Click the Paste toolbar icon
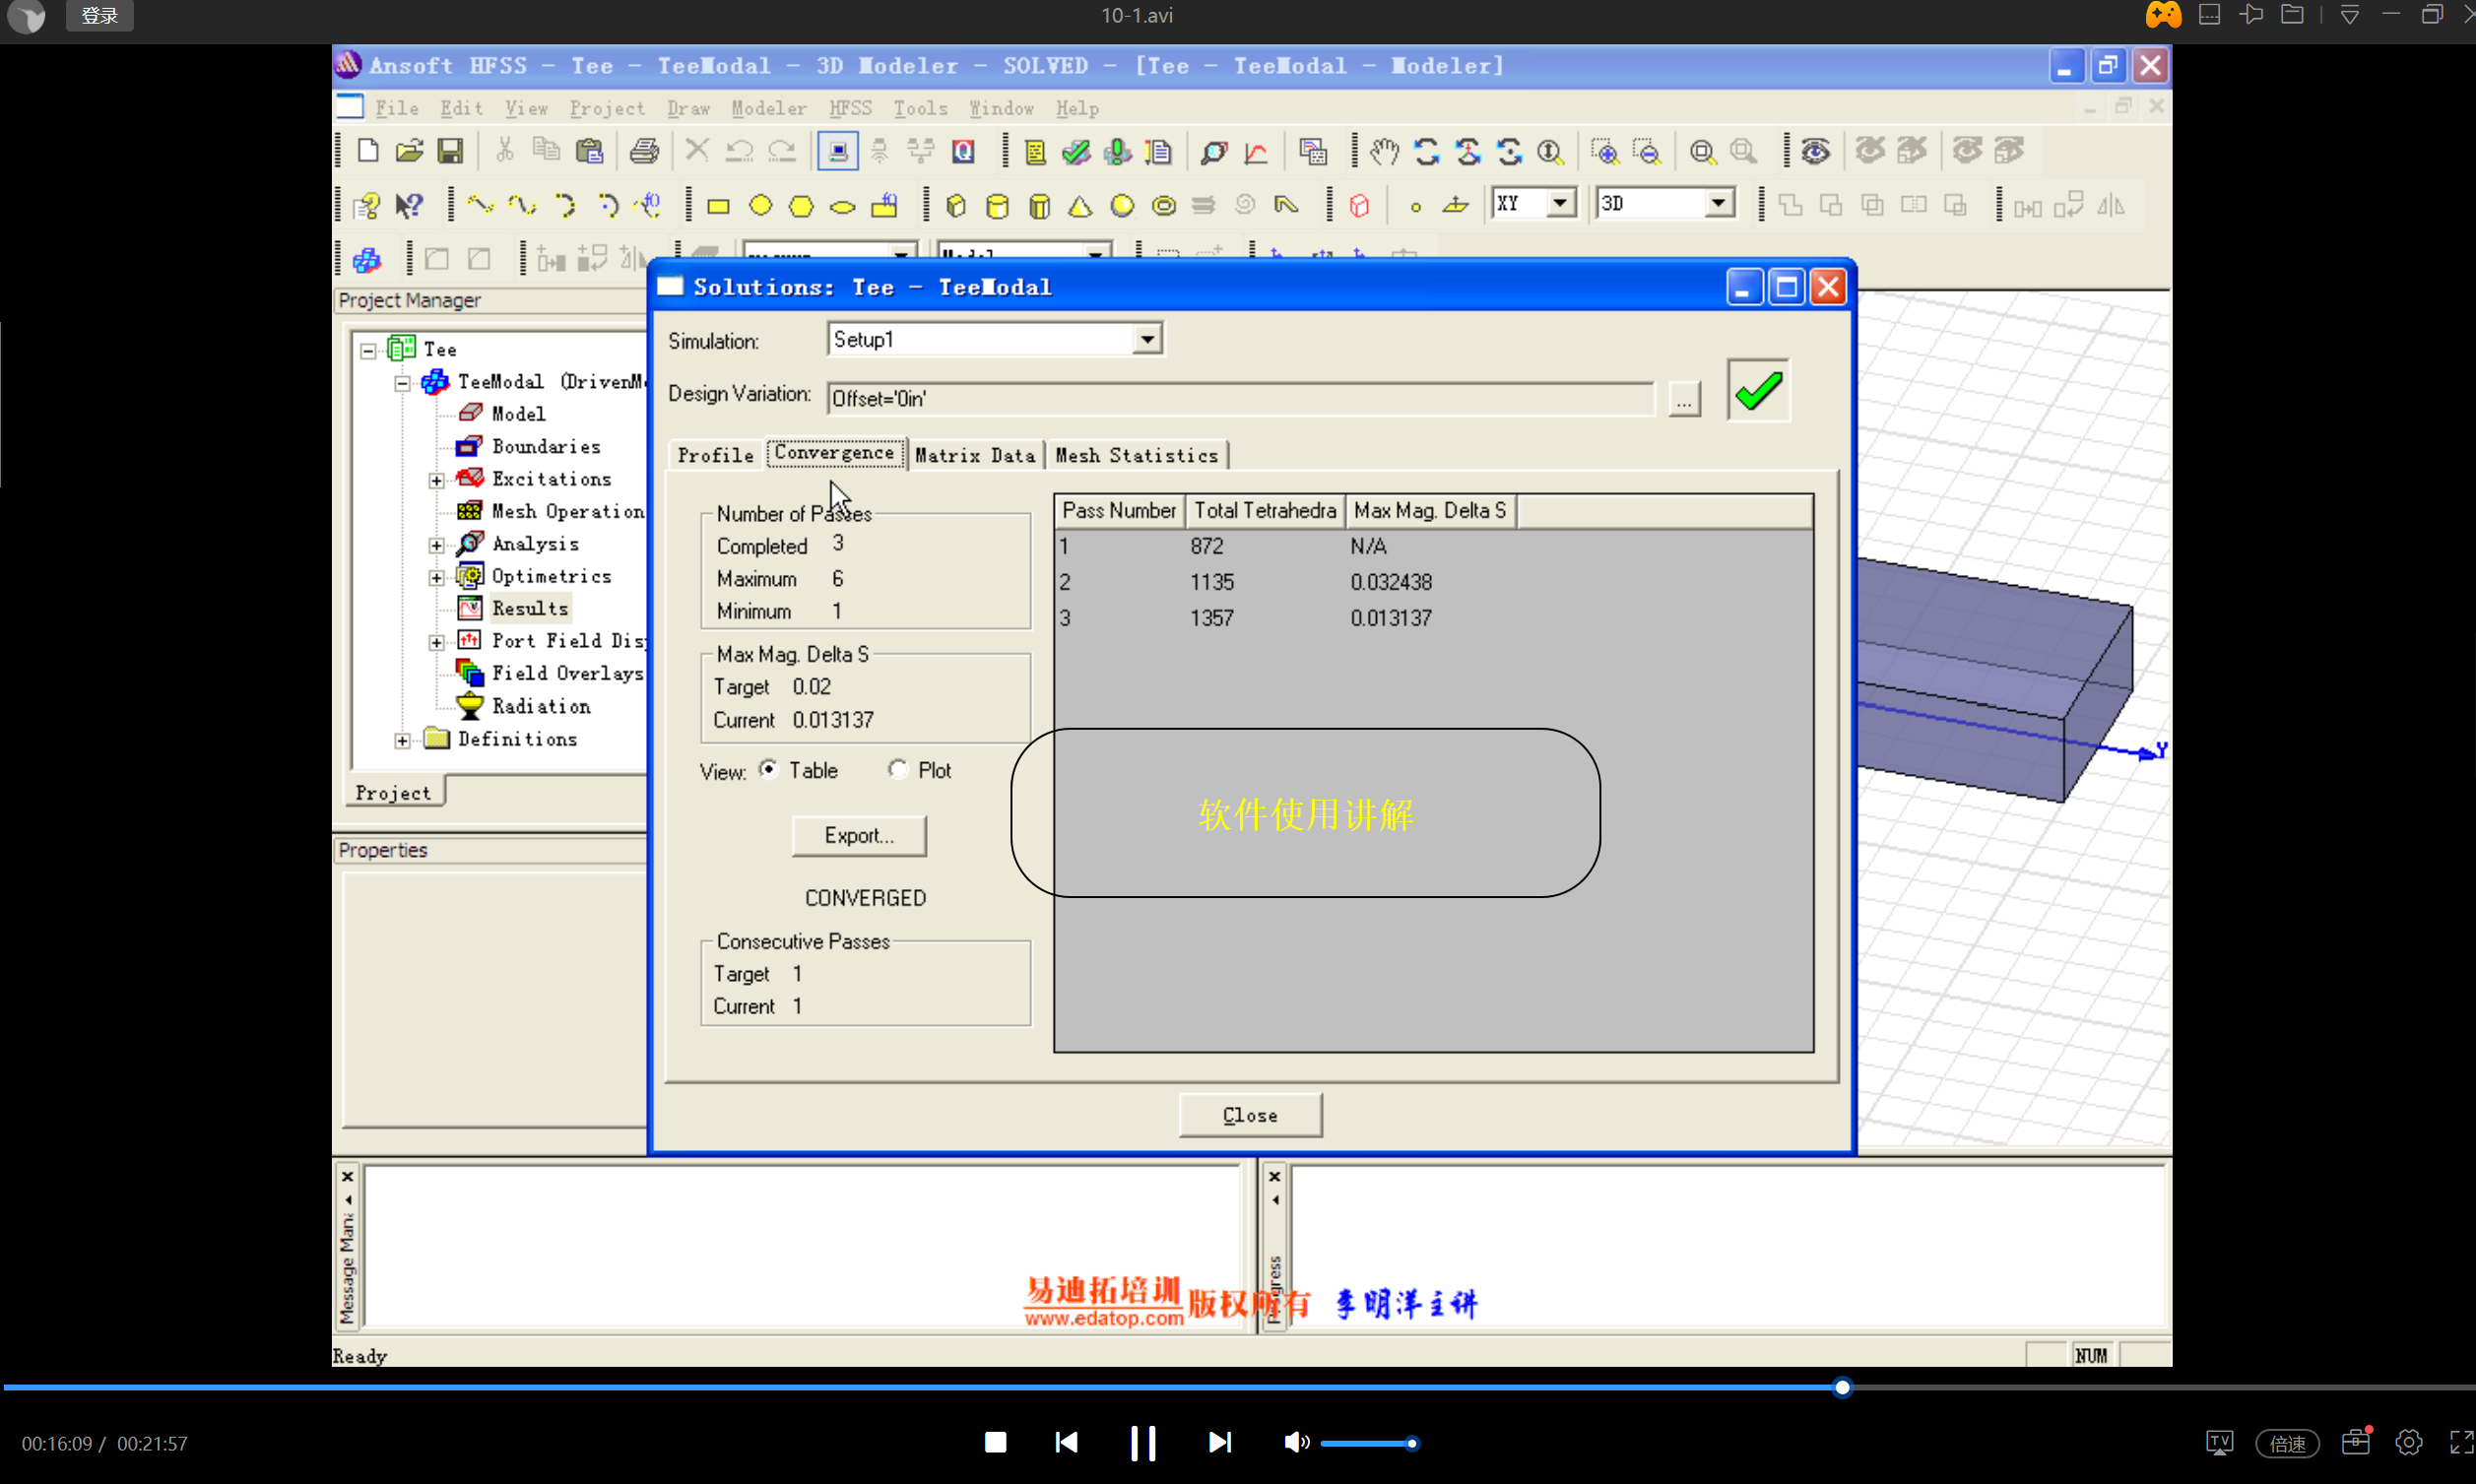 [x=589, y=151]
